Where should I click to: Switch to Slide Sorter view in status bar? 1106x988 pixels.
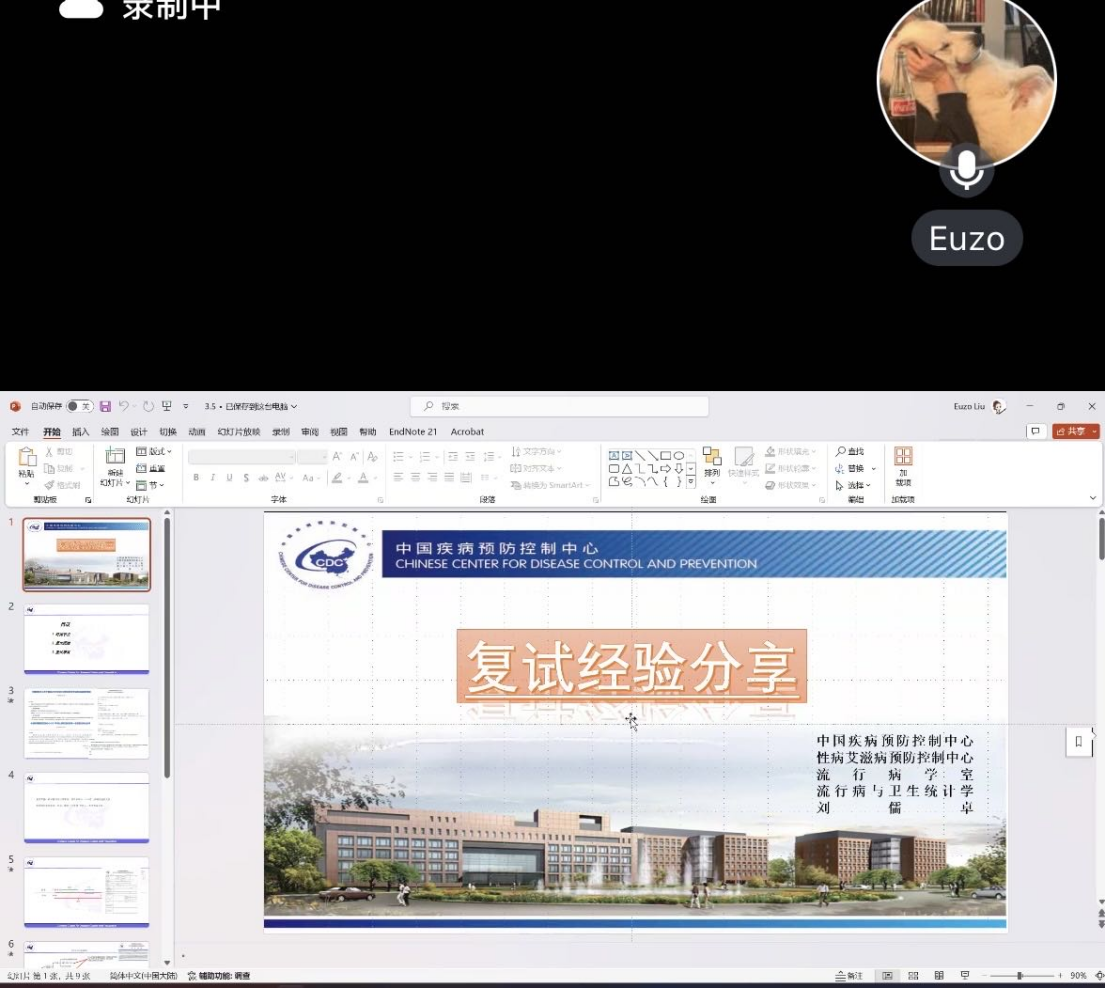coord(913,976)
